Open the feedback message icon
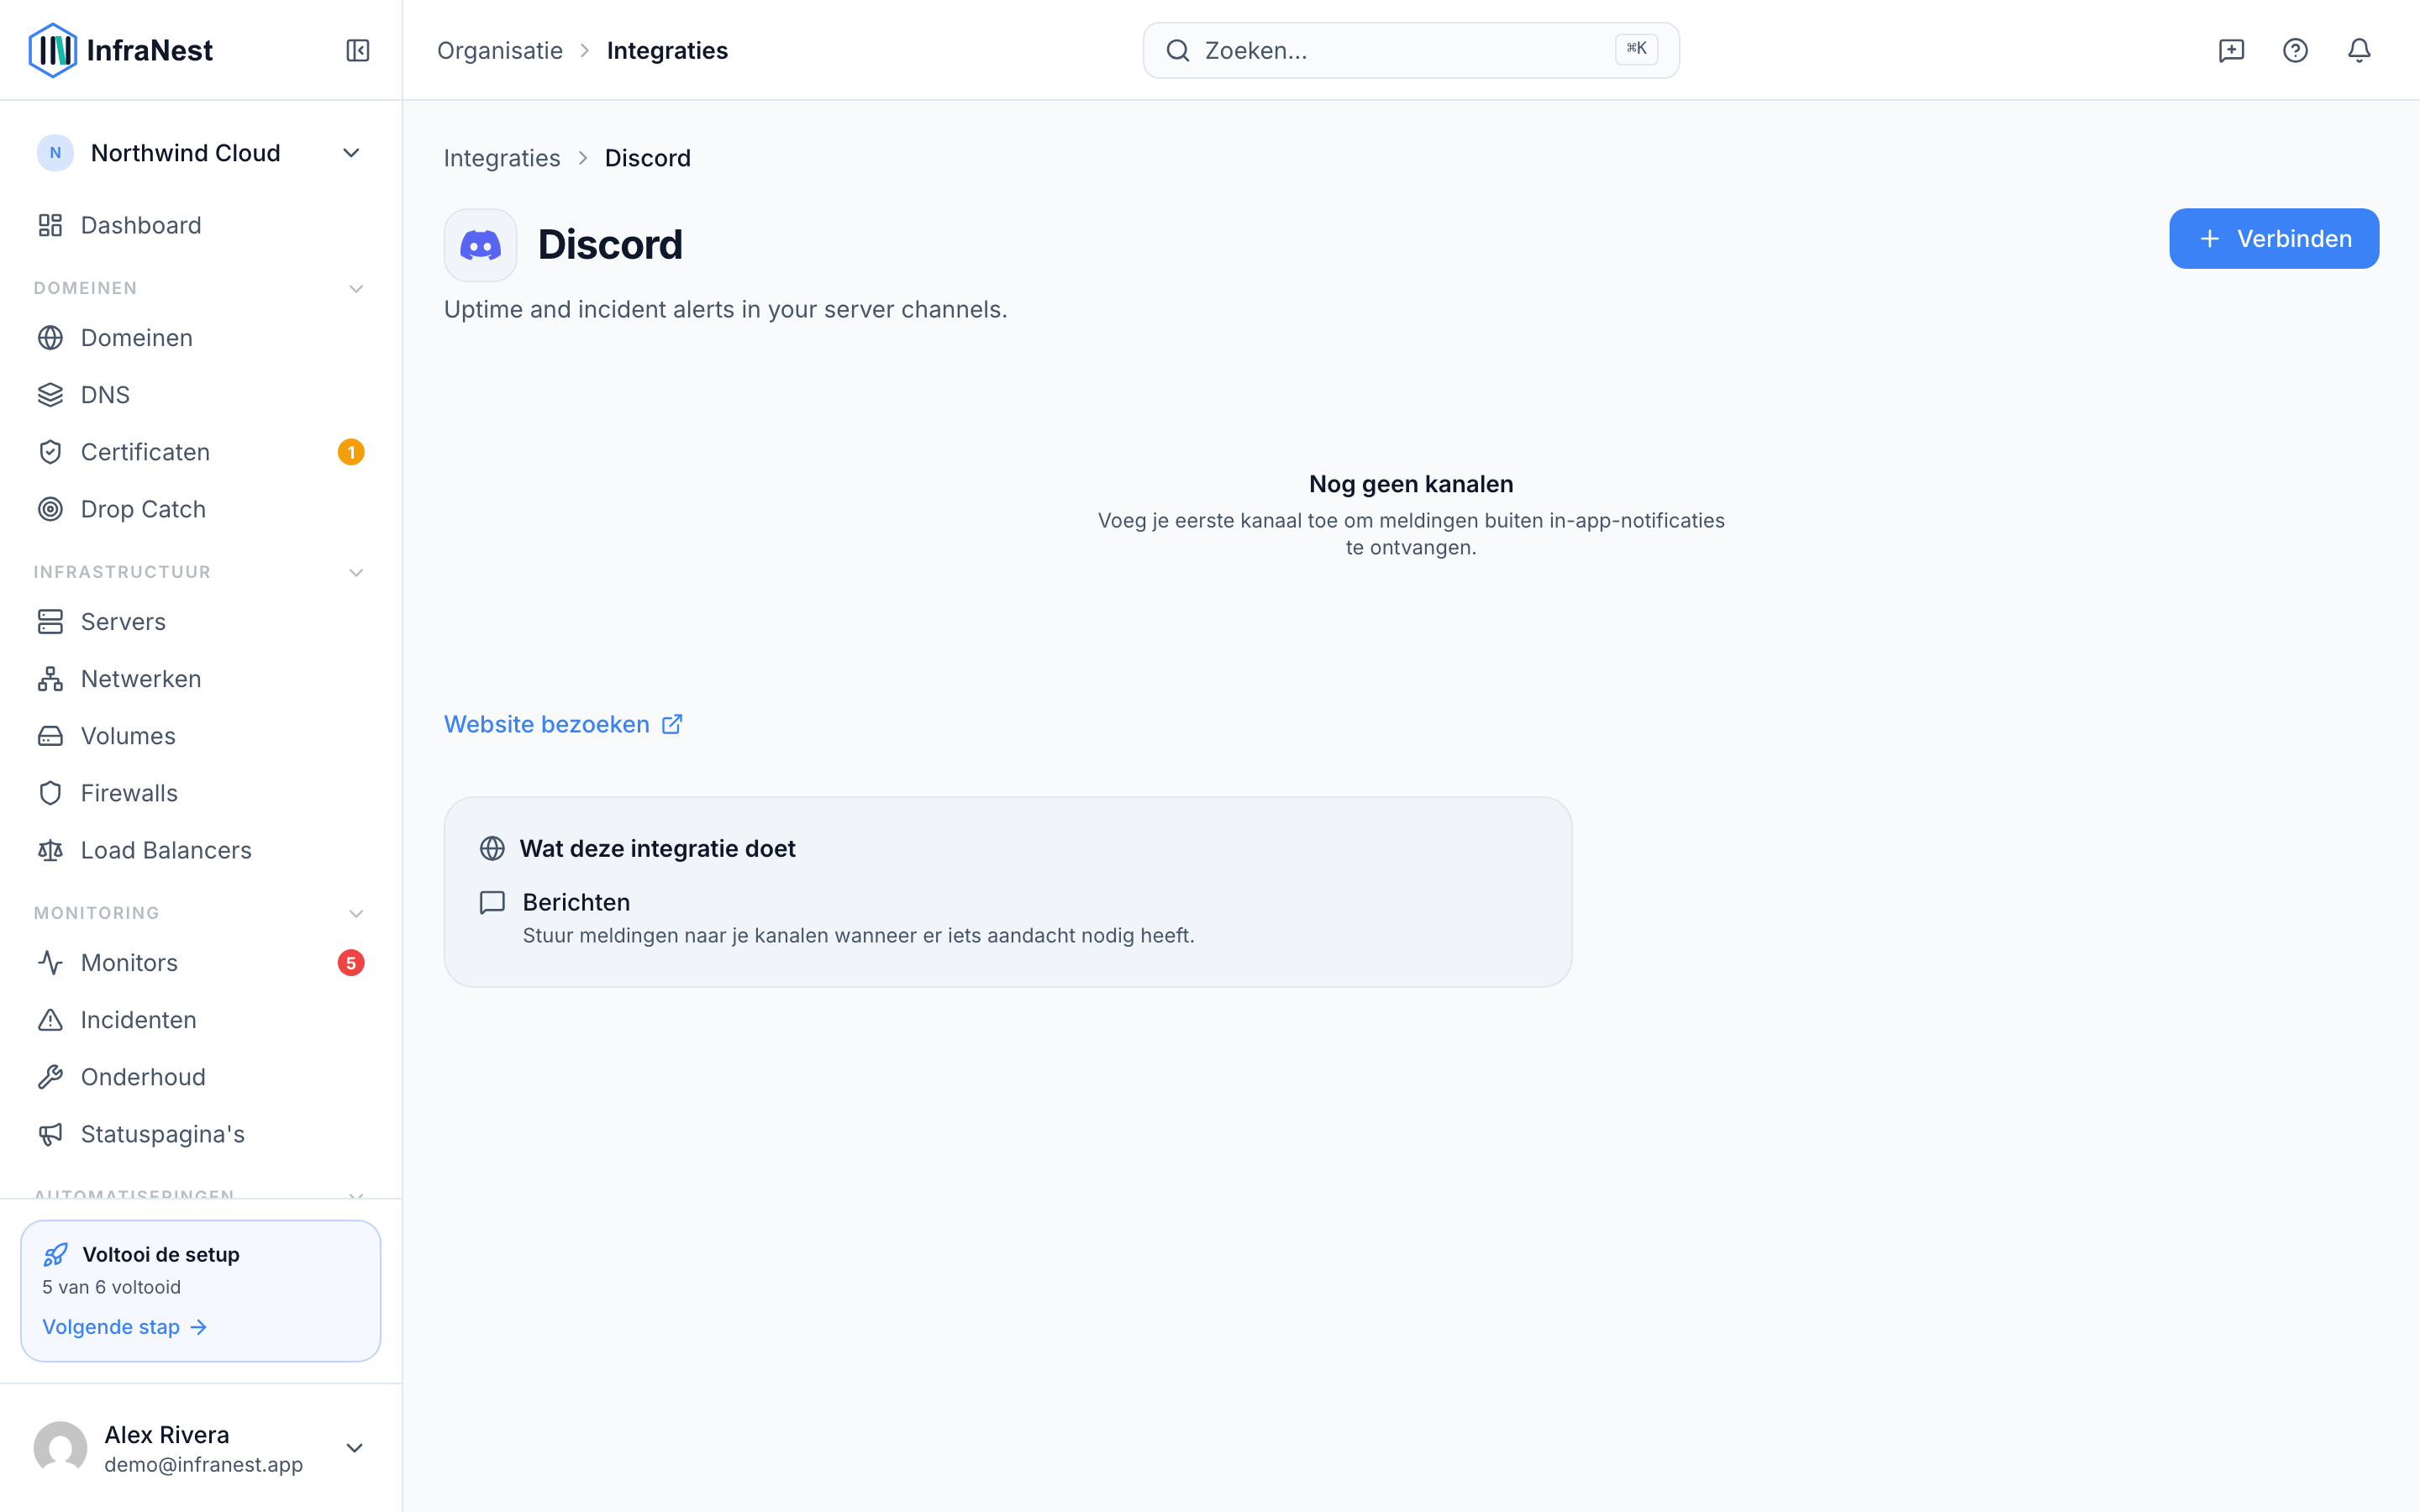This screenshot has width=2420, height=1512. (x=2231, y=50)
